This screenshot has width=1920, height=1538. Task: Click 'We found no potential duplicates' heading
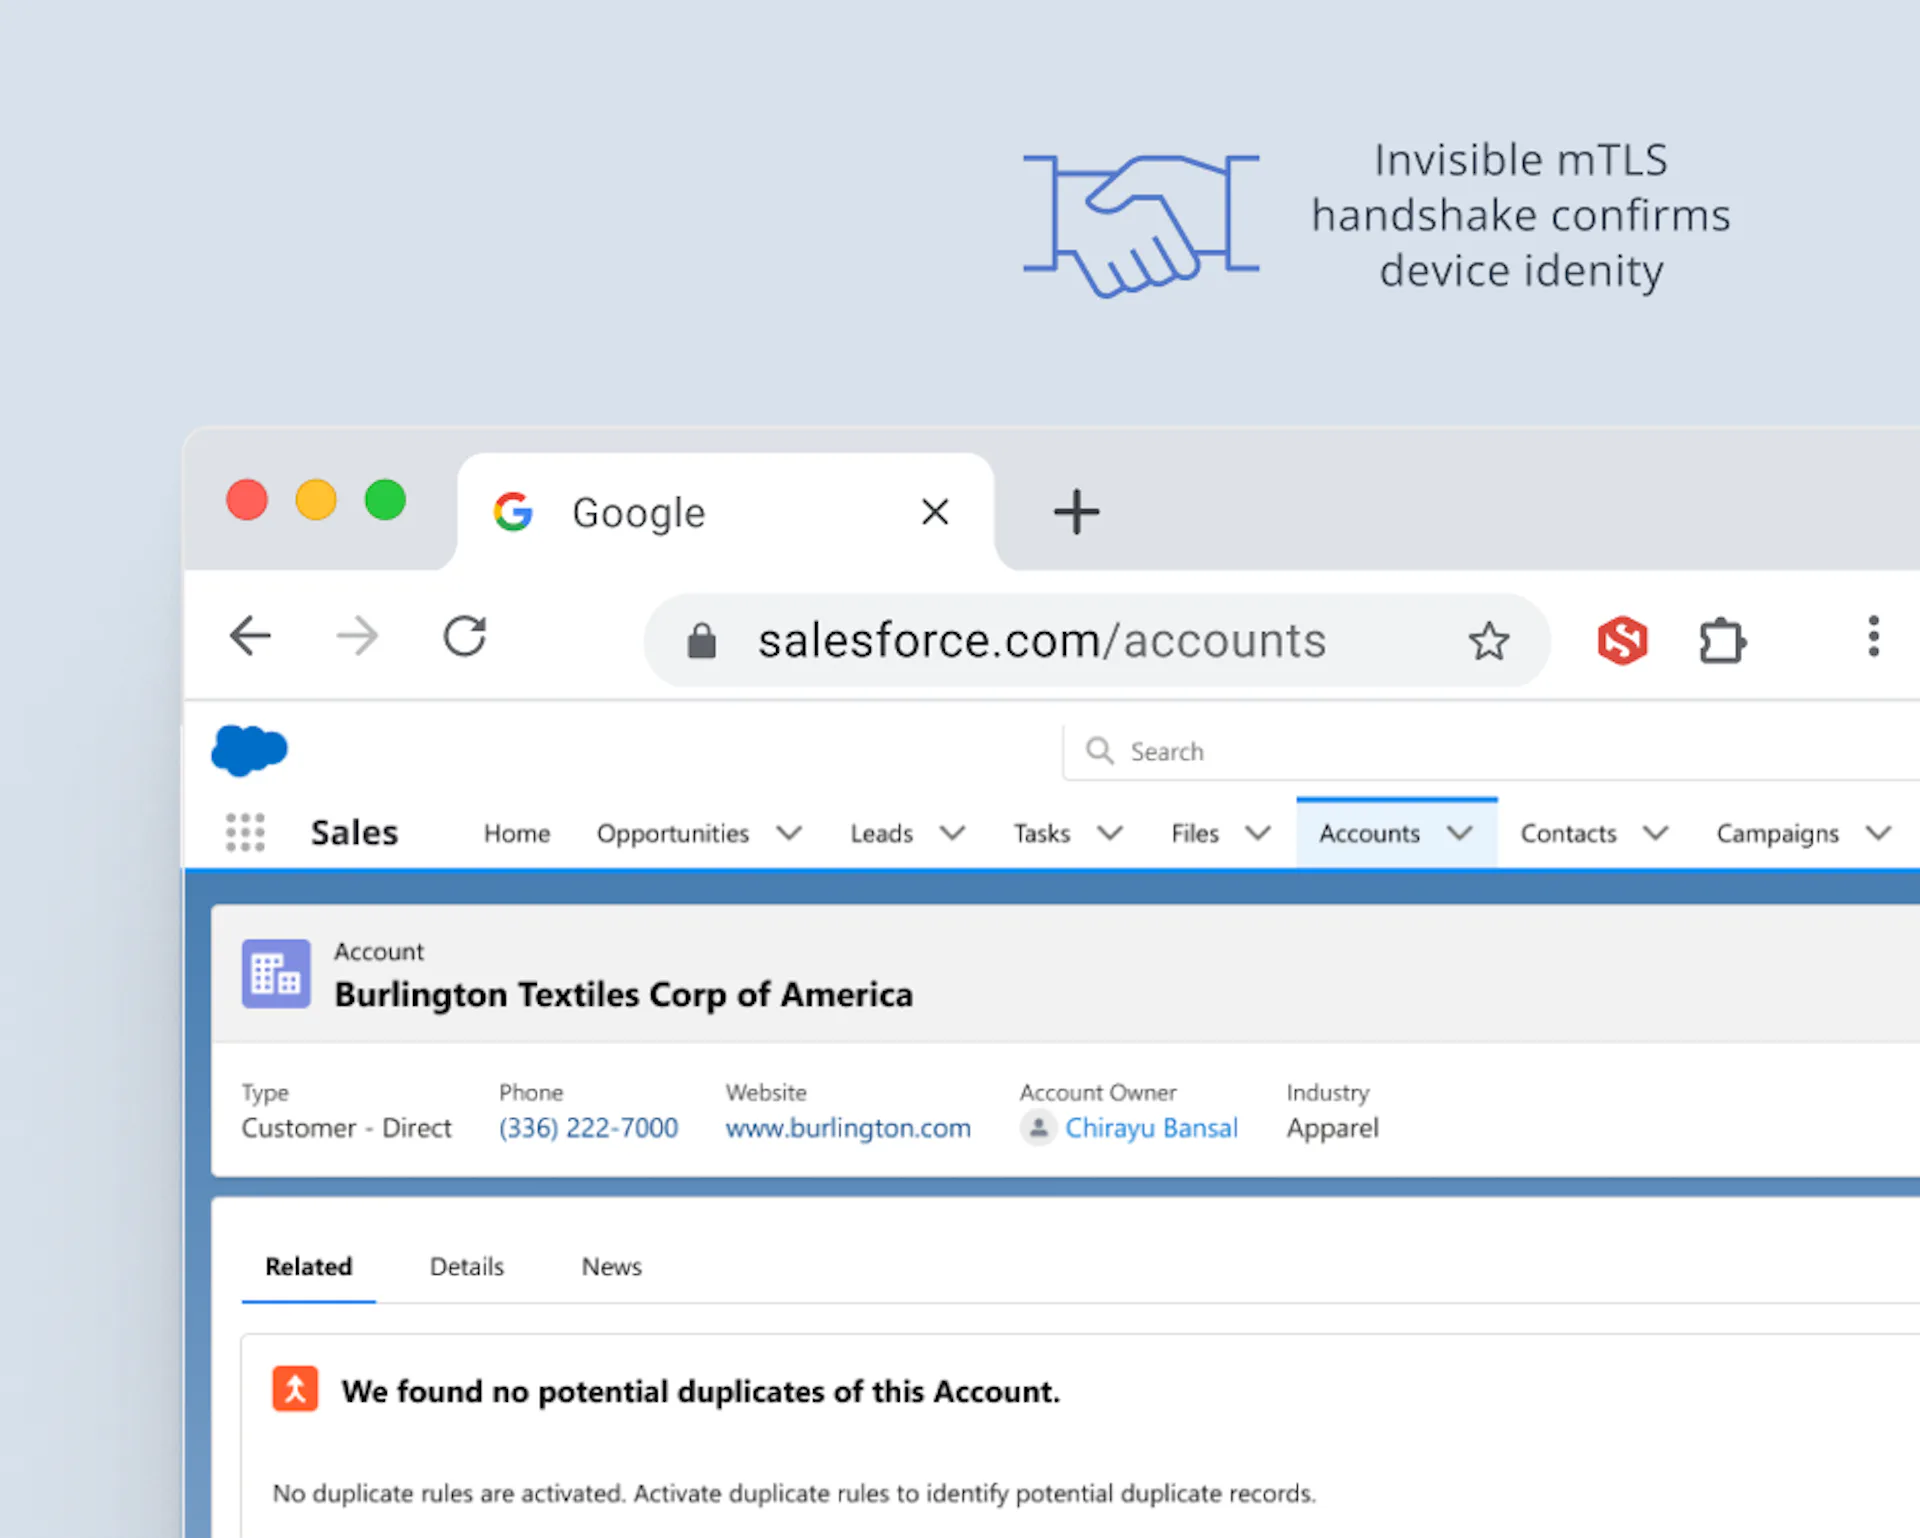[x=700, y=1391]
